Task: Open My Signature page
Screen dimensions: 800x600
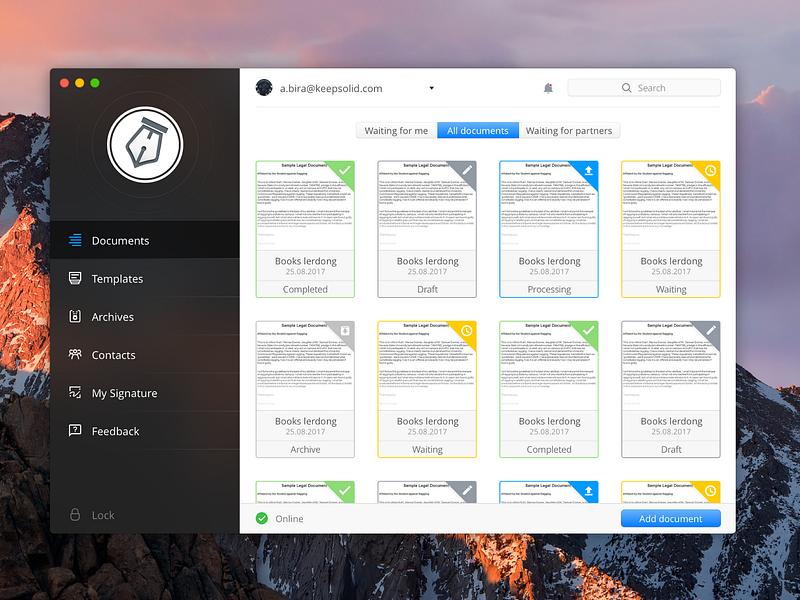Action: 145,393
